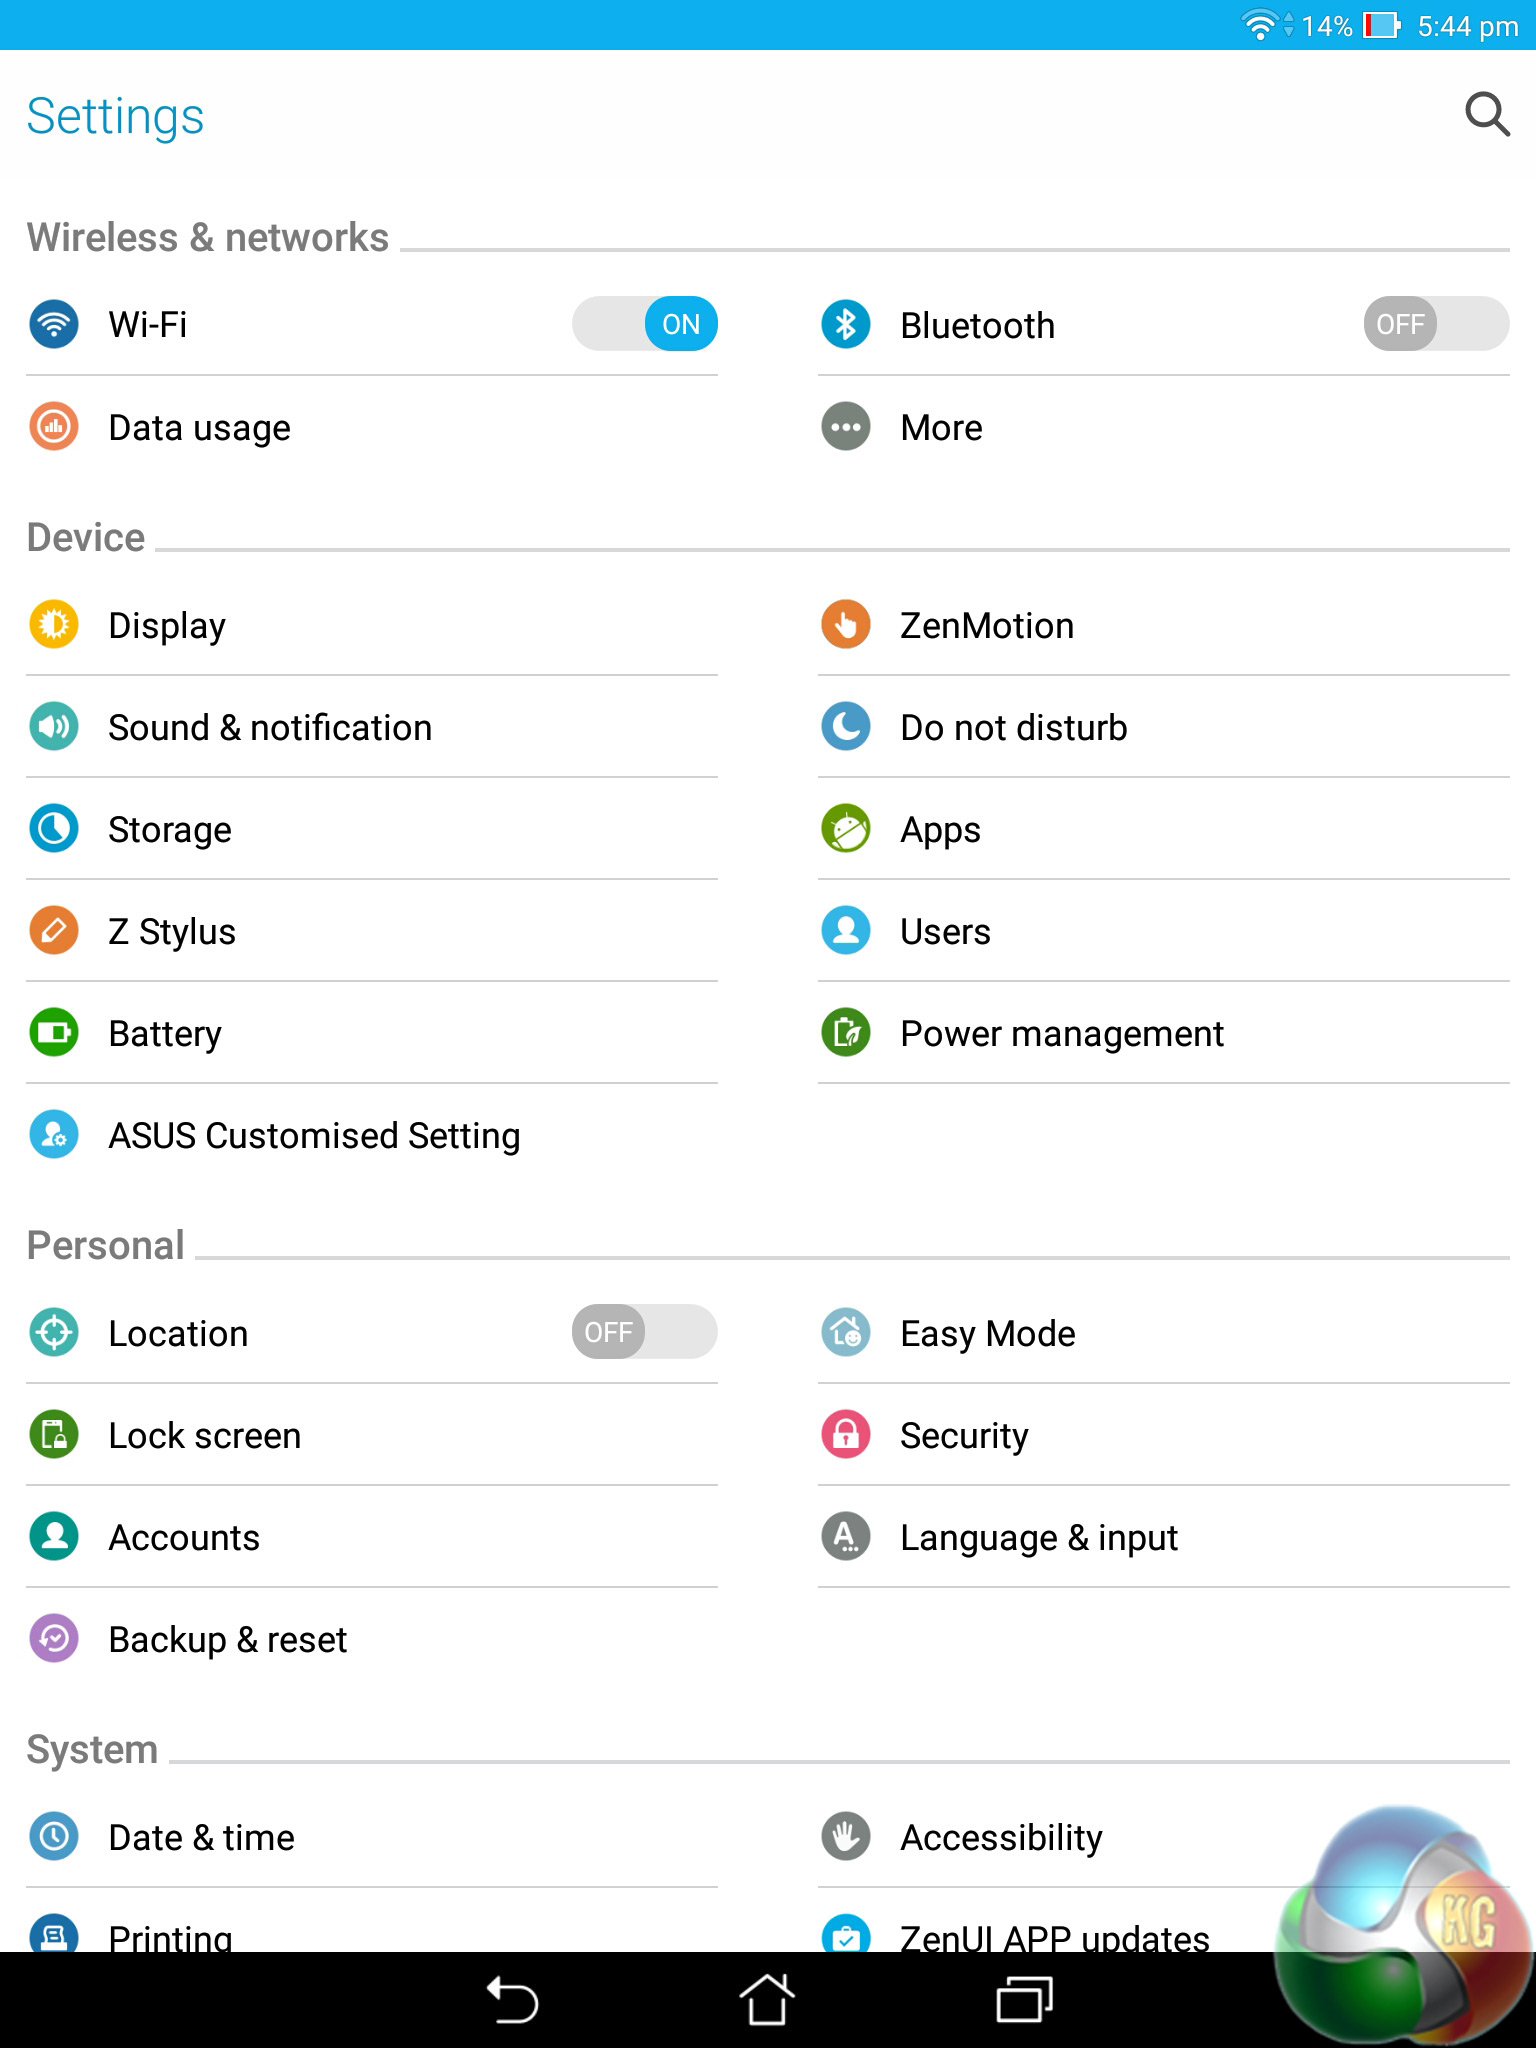1536x2048 pixels.
Task: Enable the Bluetooth switch
Action: tap(1436, 324)
